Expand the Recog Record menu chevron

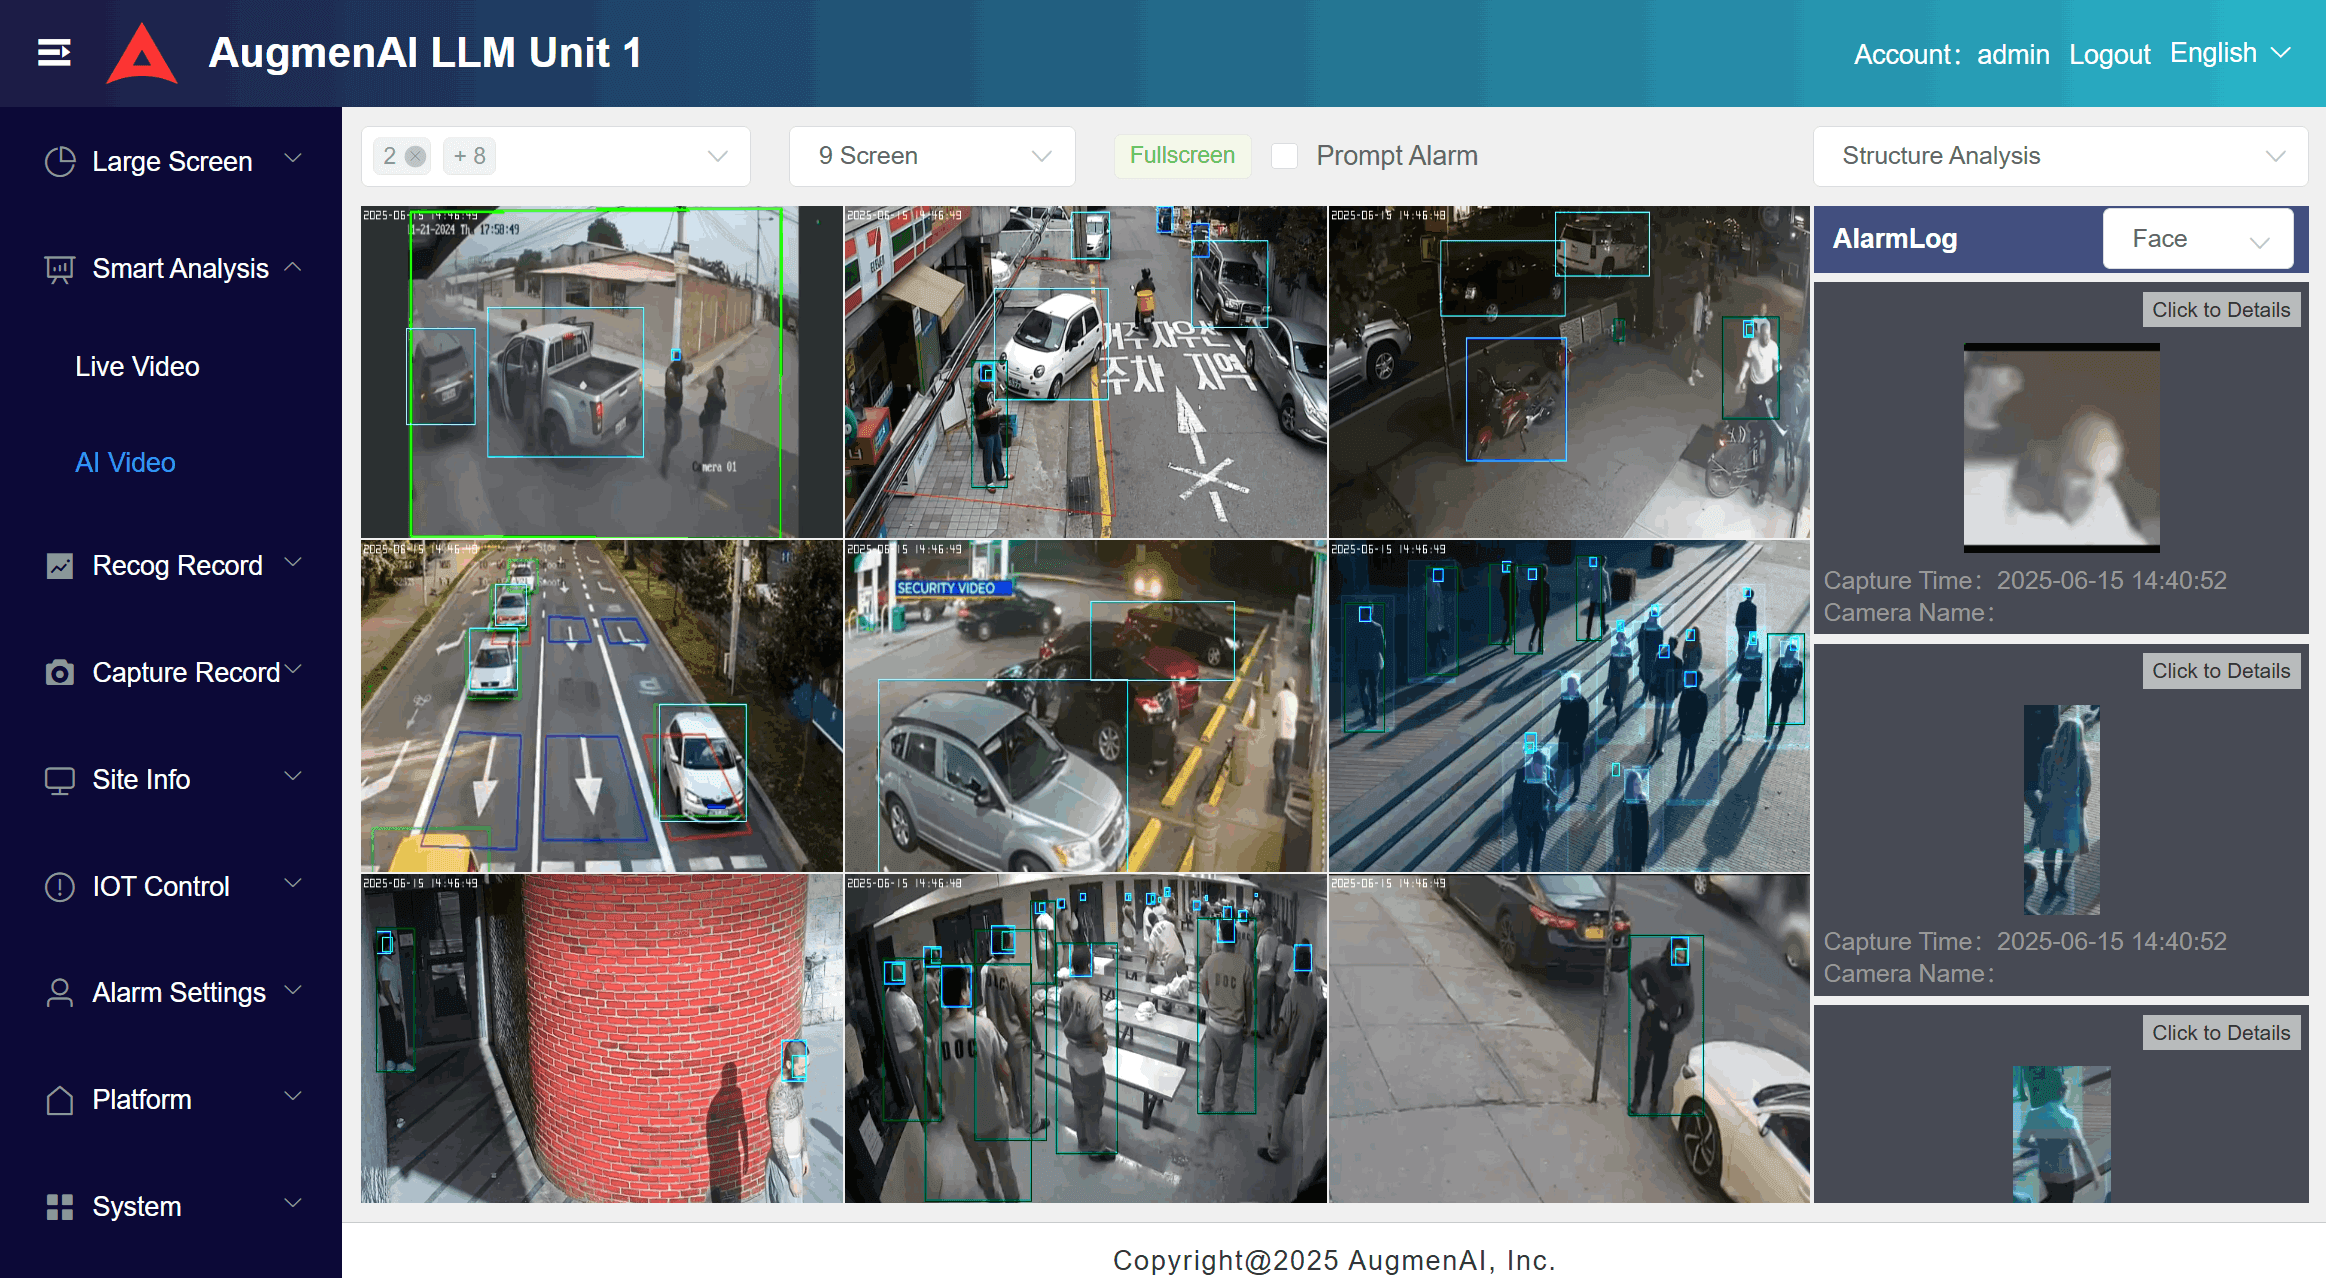click(x=293, y=562)
